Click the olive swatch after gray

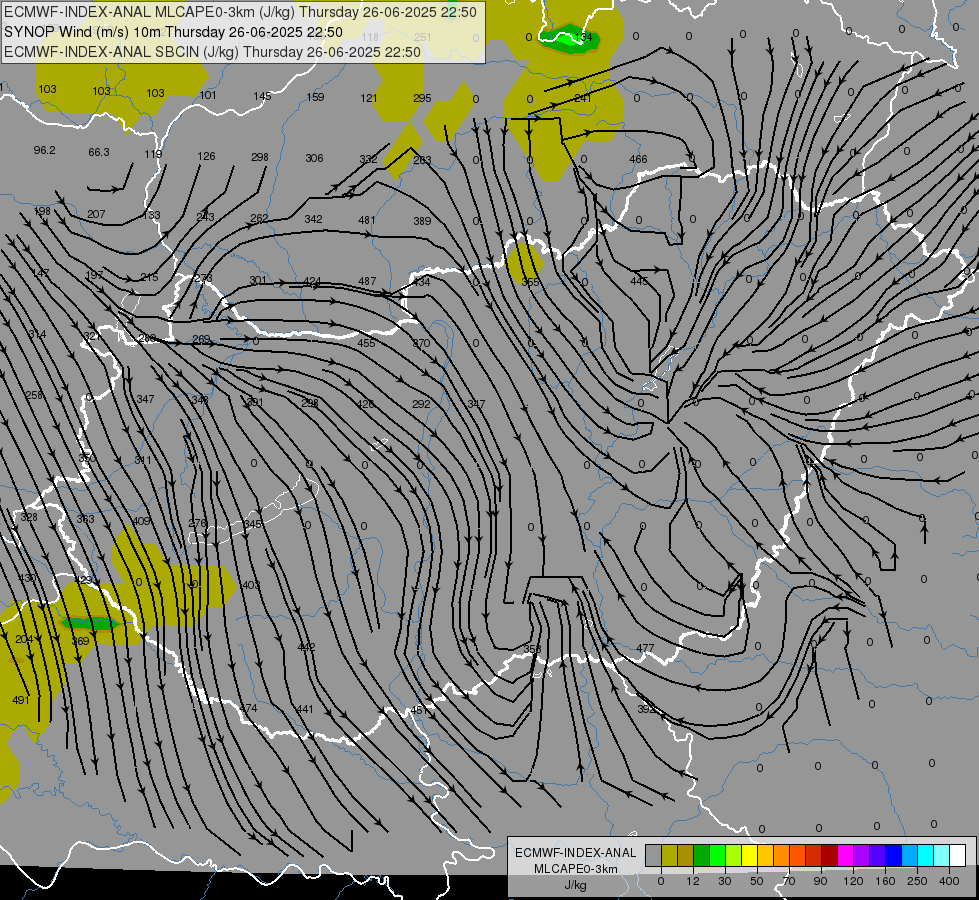669,856
